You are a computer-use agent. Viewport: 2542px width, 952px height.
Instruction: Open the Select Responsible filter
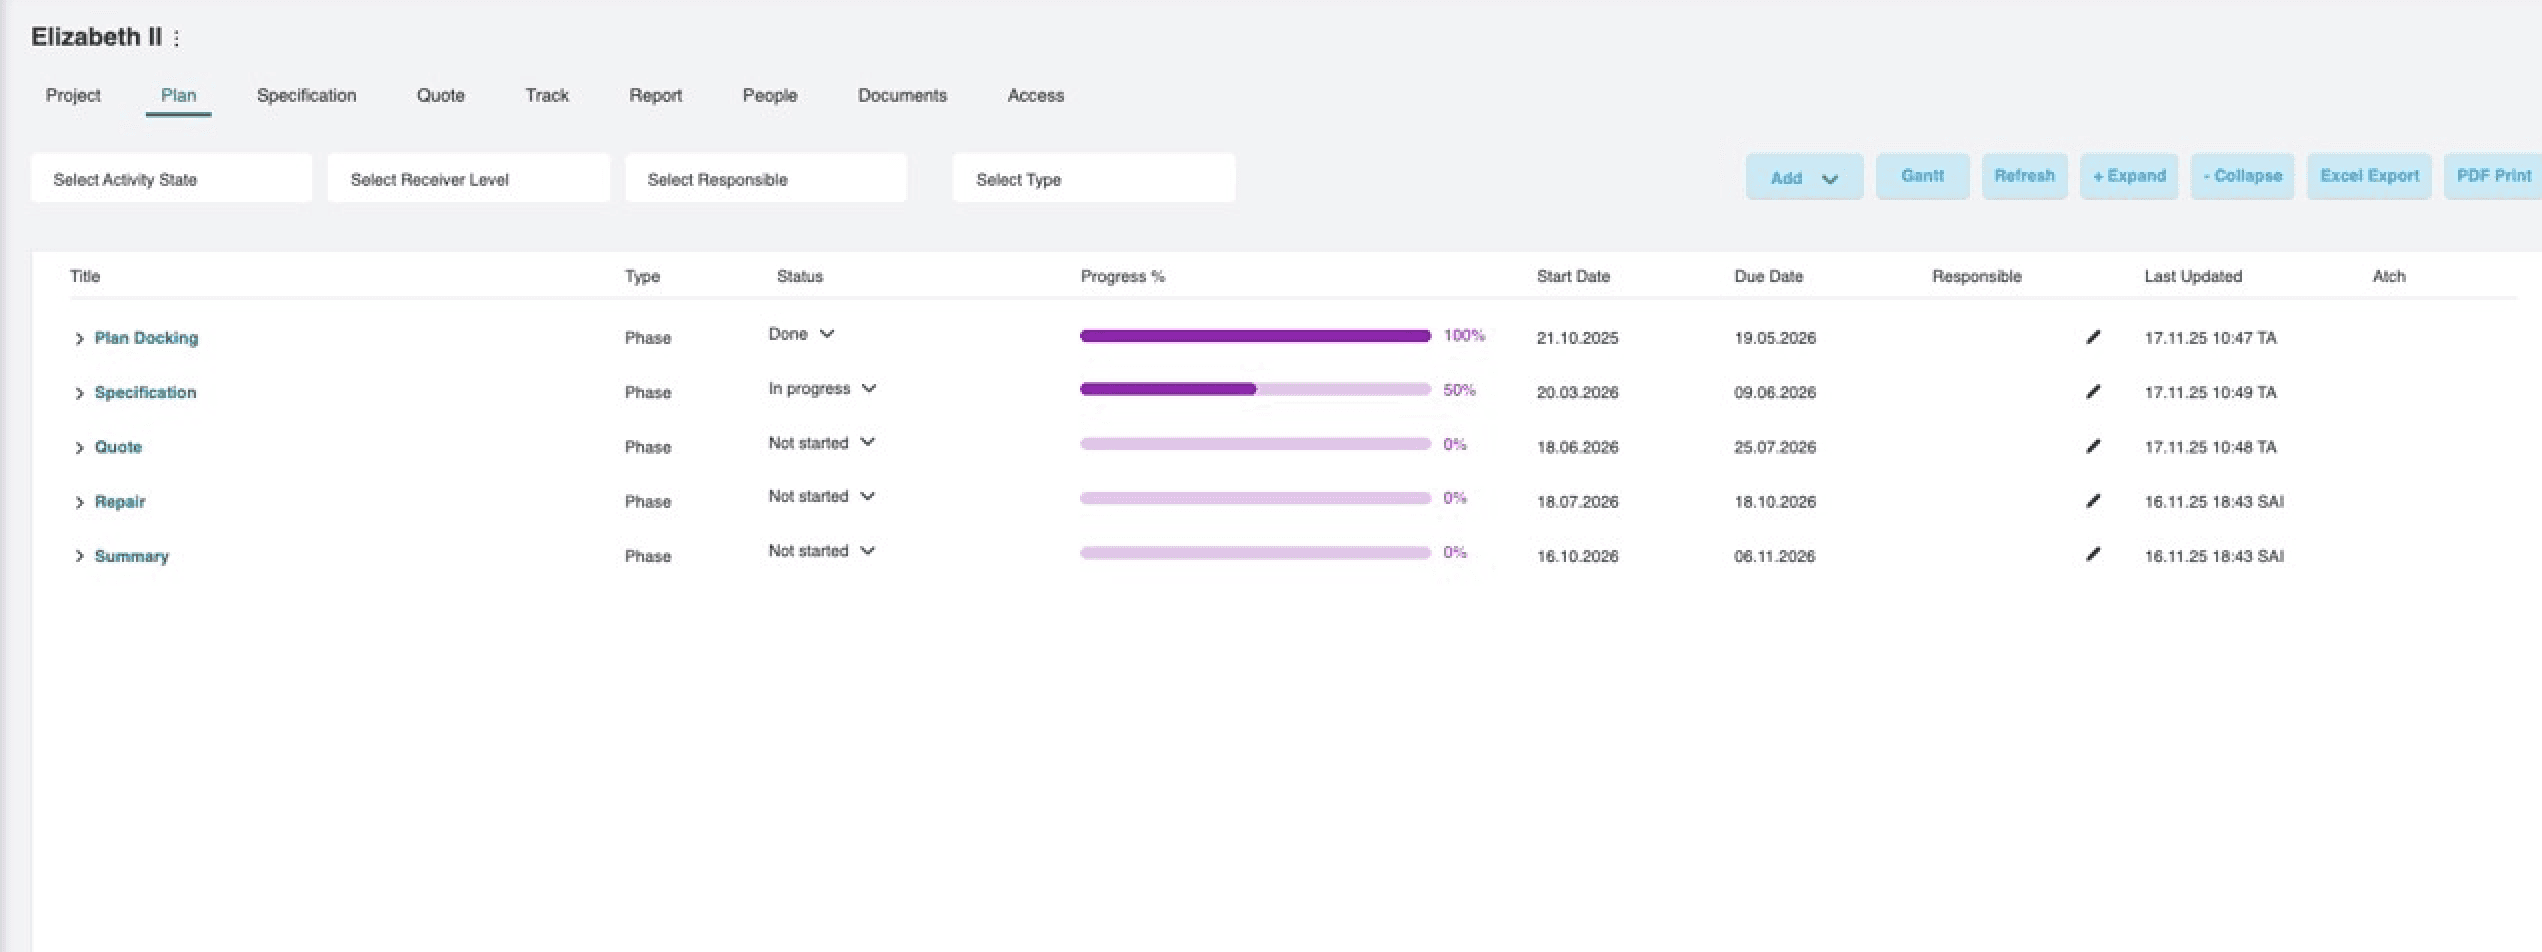765,178
